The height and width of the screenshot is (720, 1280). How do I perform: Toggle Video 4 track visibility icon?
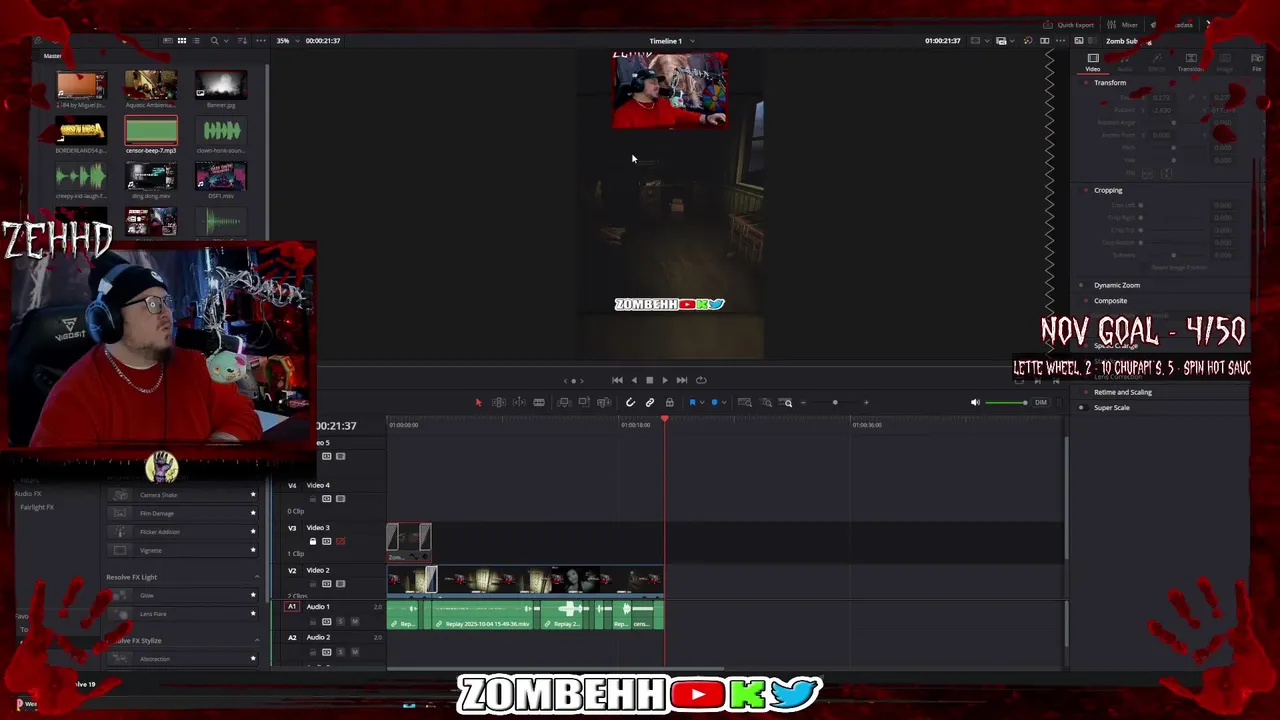pyautogui.click(x=340, y=499)
